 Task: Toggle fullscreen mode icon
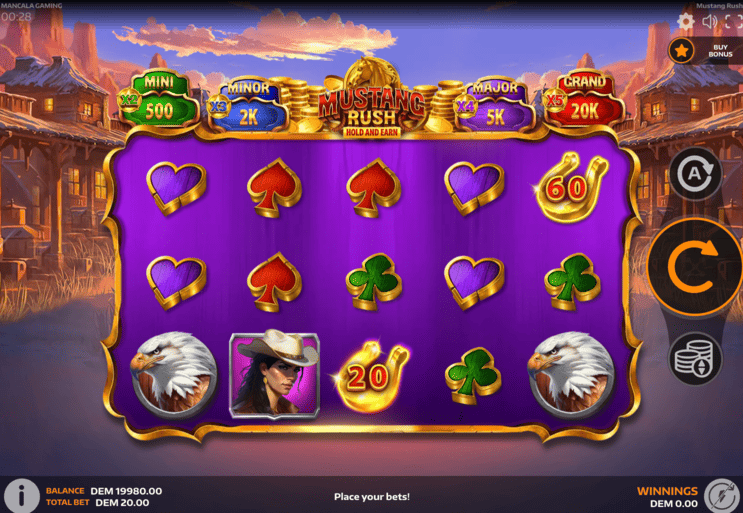click(733, 21)
